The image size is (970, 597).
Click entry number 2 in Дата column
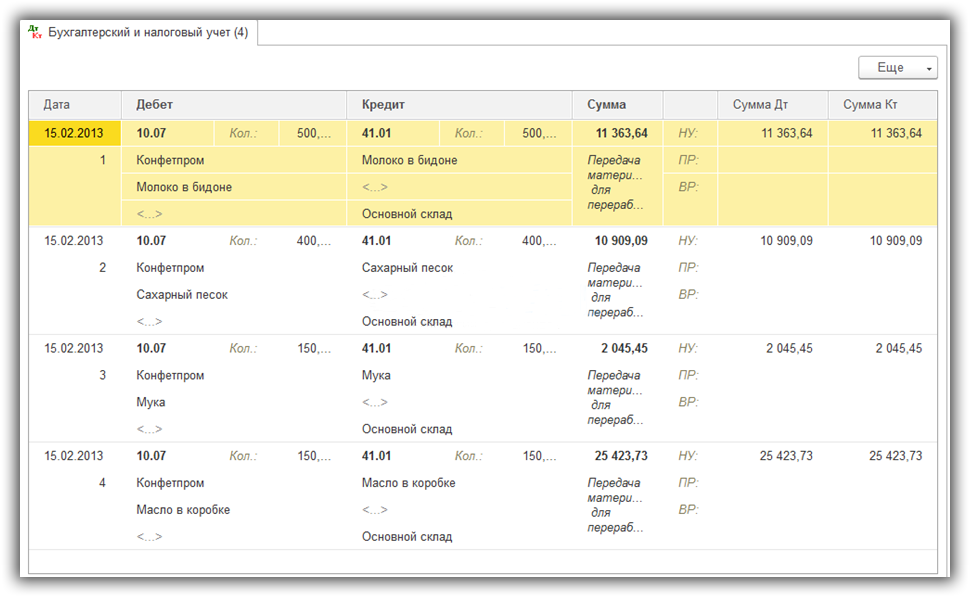tap(102, 268)
